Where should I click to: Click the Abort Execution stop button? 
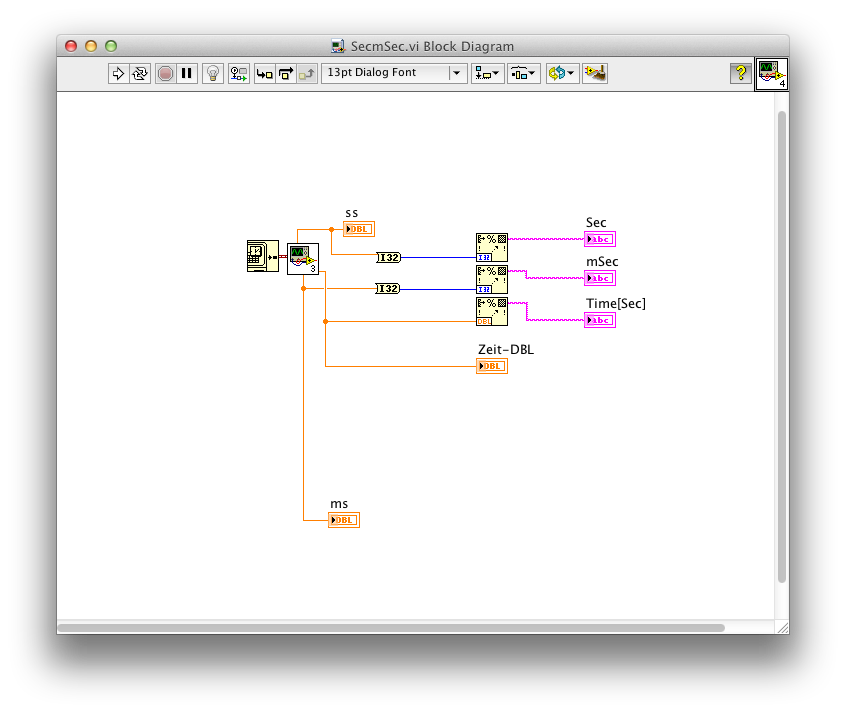point(166,73)
